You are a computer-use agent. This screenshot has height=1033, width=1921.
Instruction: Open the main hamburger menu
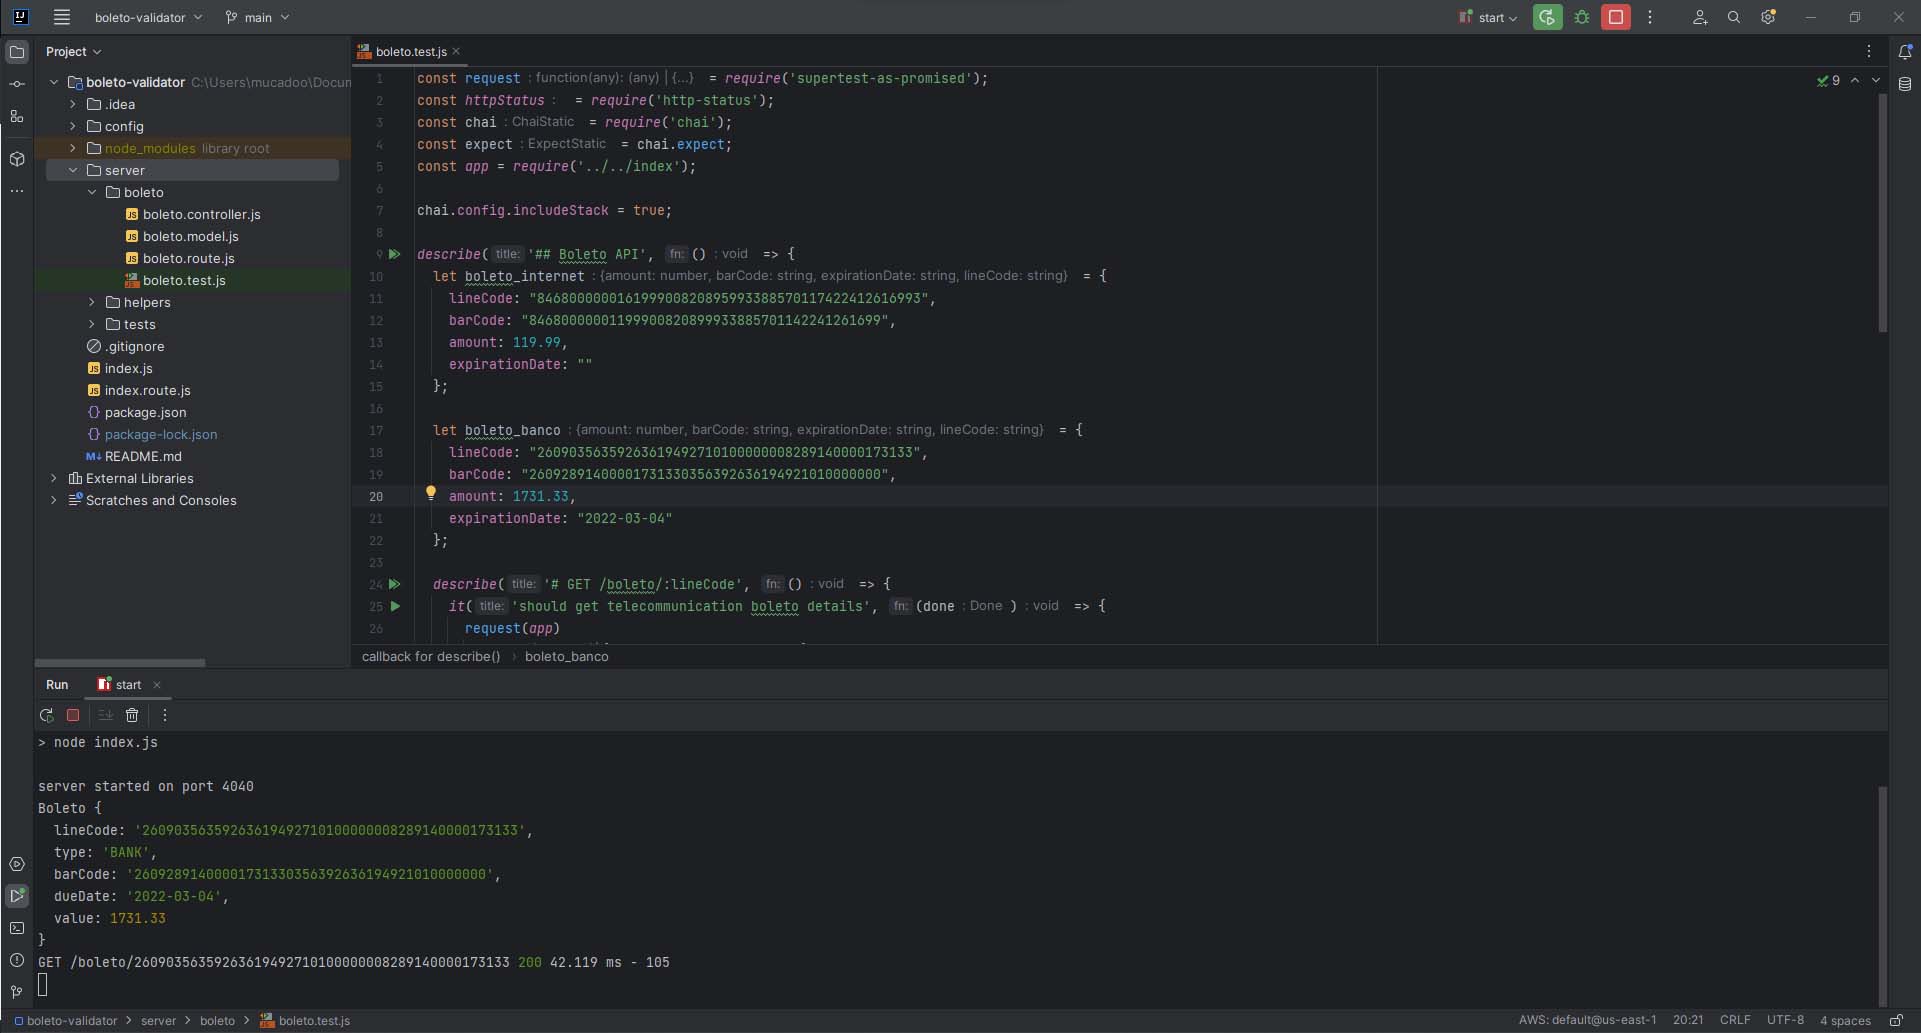coord(61,17)
